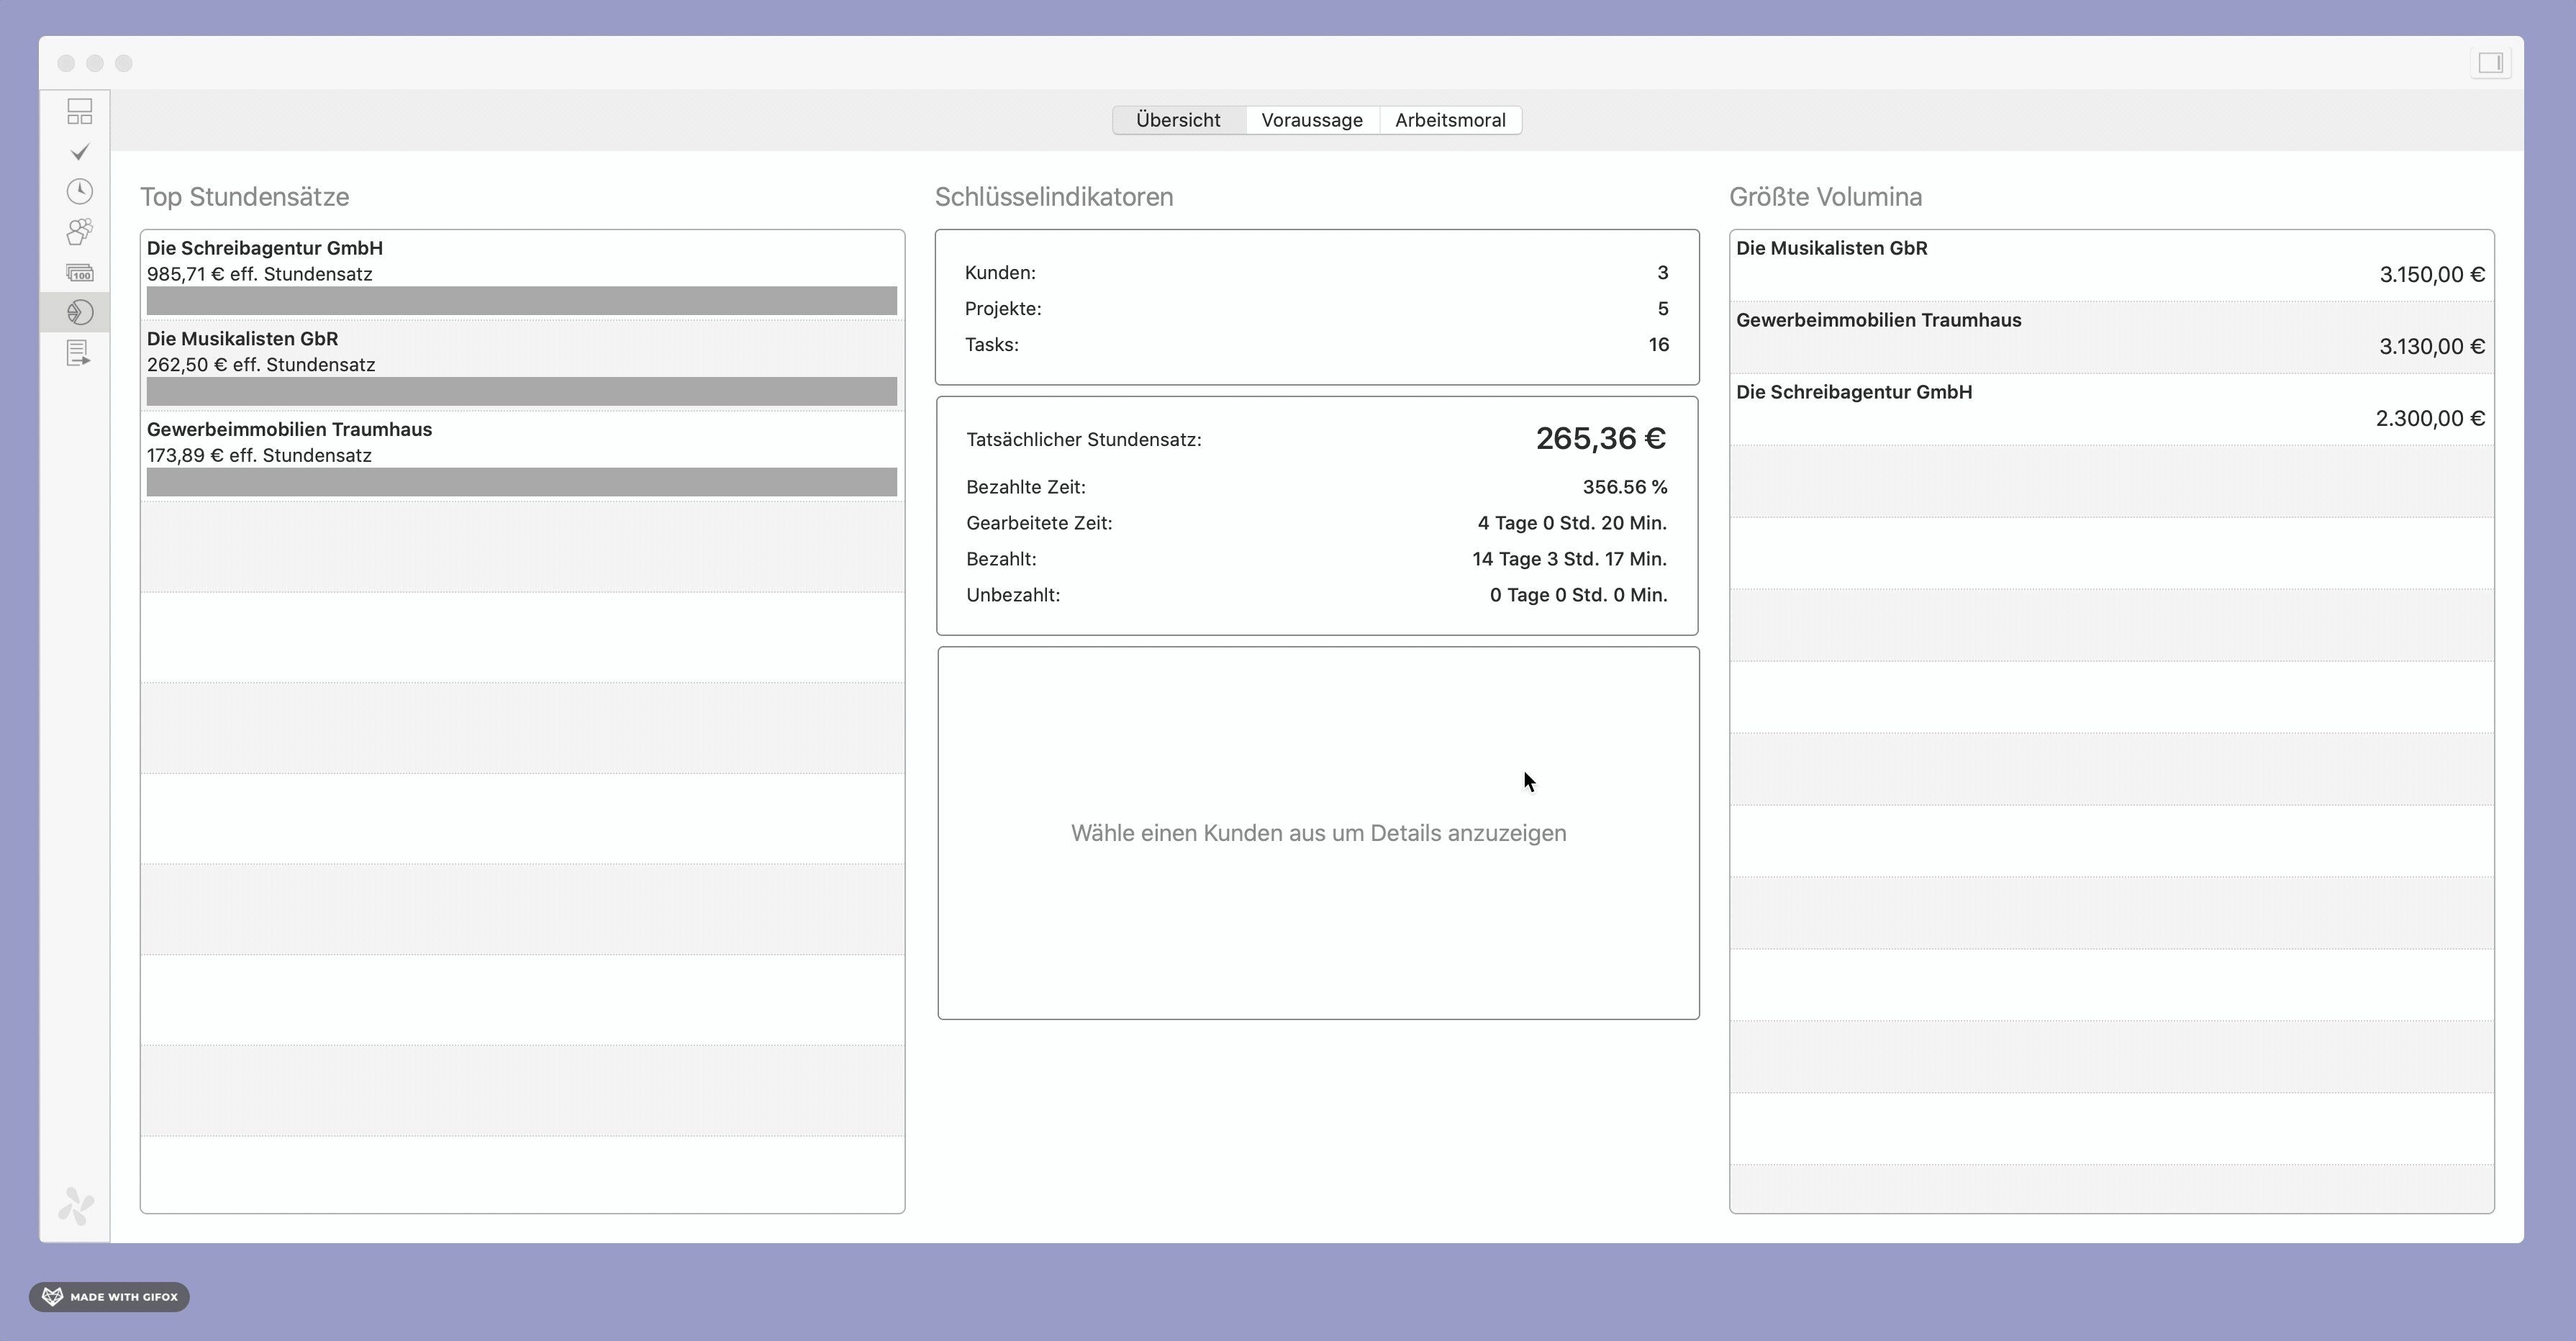Click the 3.150,00 € volume amount
This screenshot has width=2576, height=1341.
click(2432, 275)
